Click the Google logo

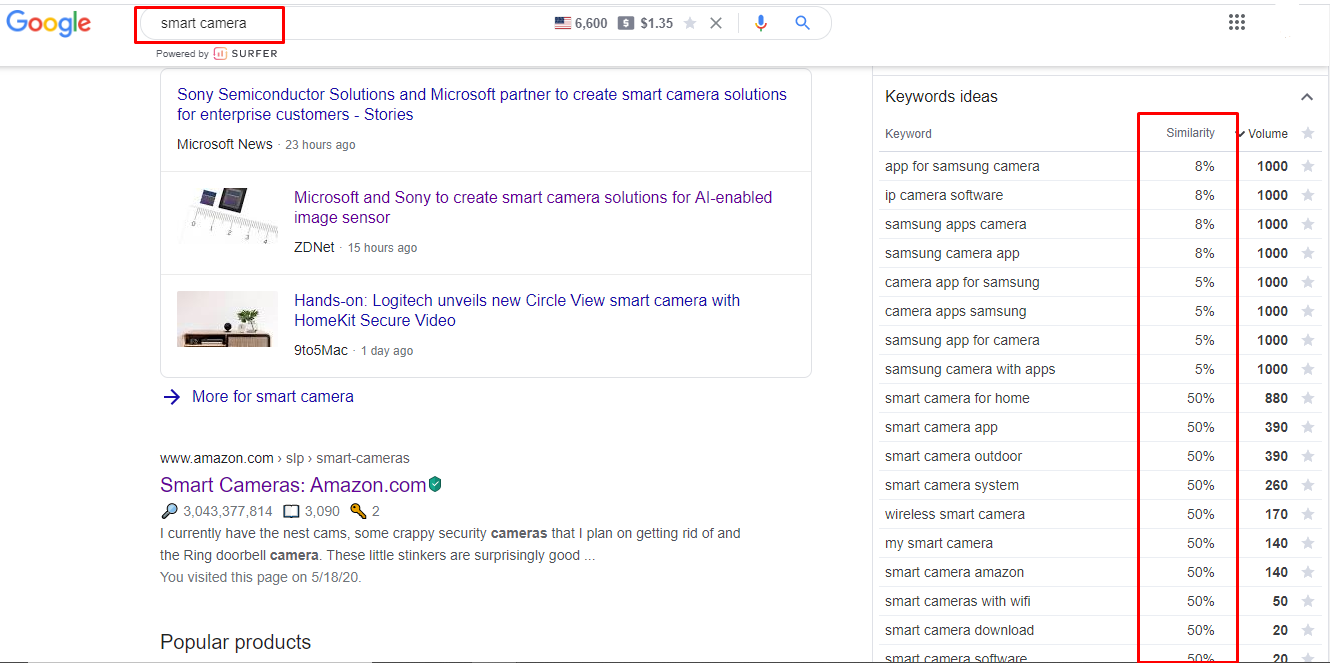pos(48,24)
